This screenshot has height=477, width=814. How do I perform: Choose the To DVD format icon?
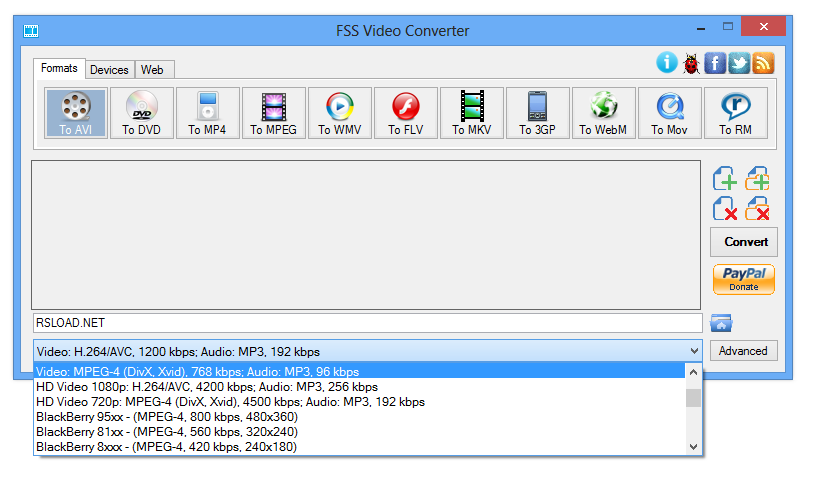tap(142, 113)
